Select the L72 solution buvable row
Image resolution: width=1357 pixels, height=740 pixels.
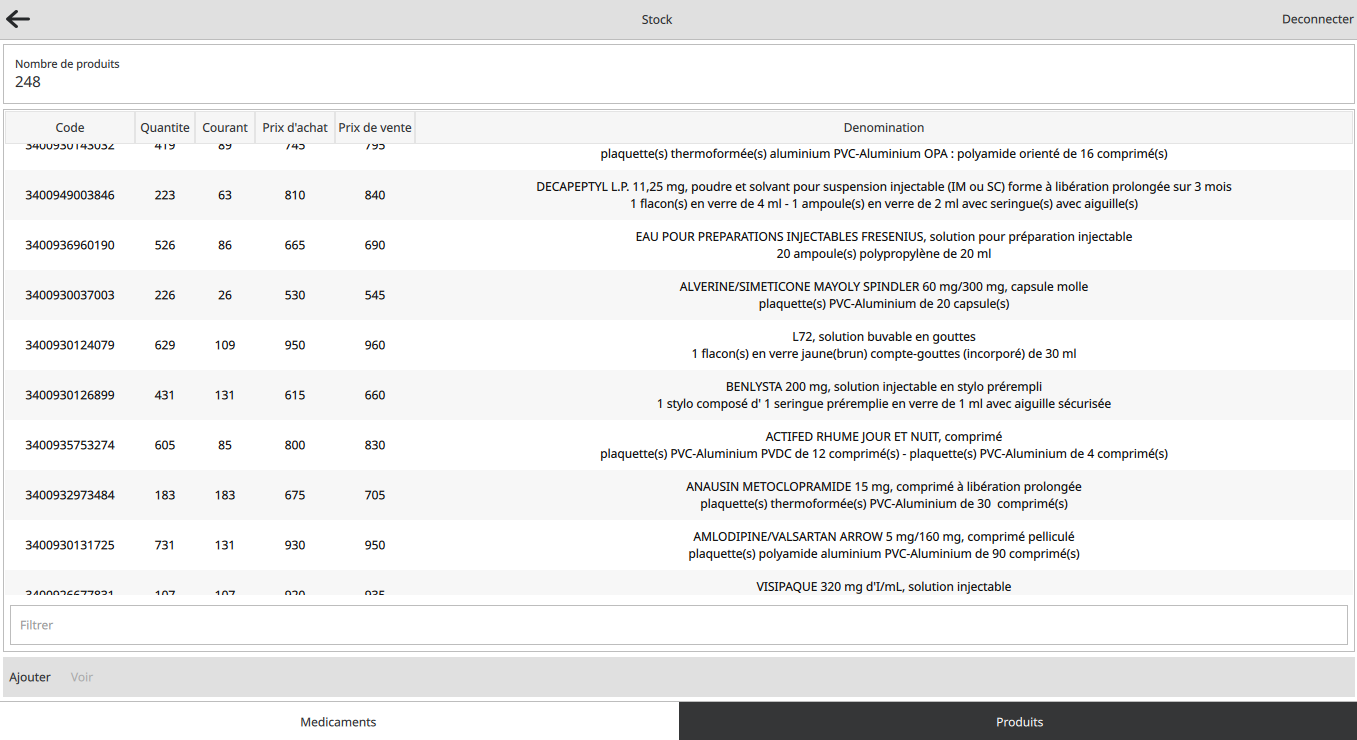883,345
